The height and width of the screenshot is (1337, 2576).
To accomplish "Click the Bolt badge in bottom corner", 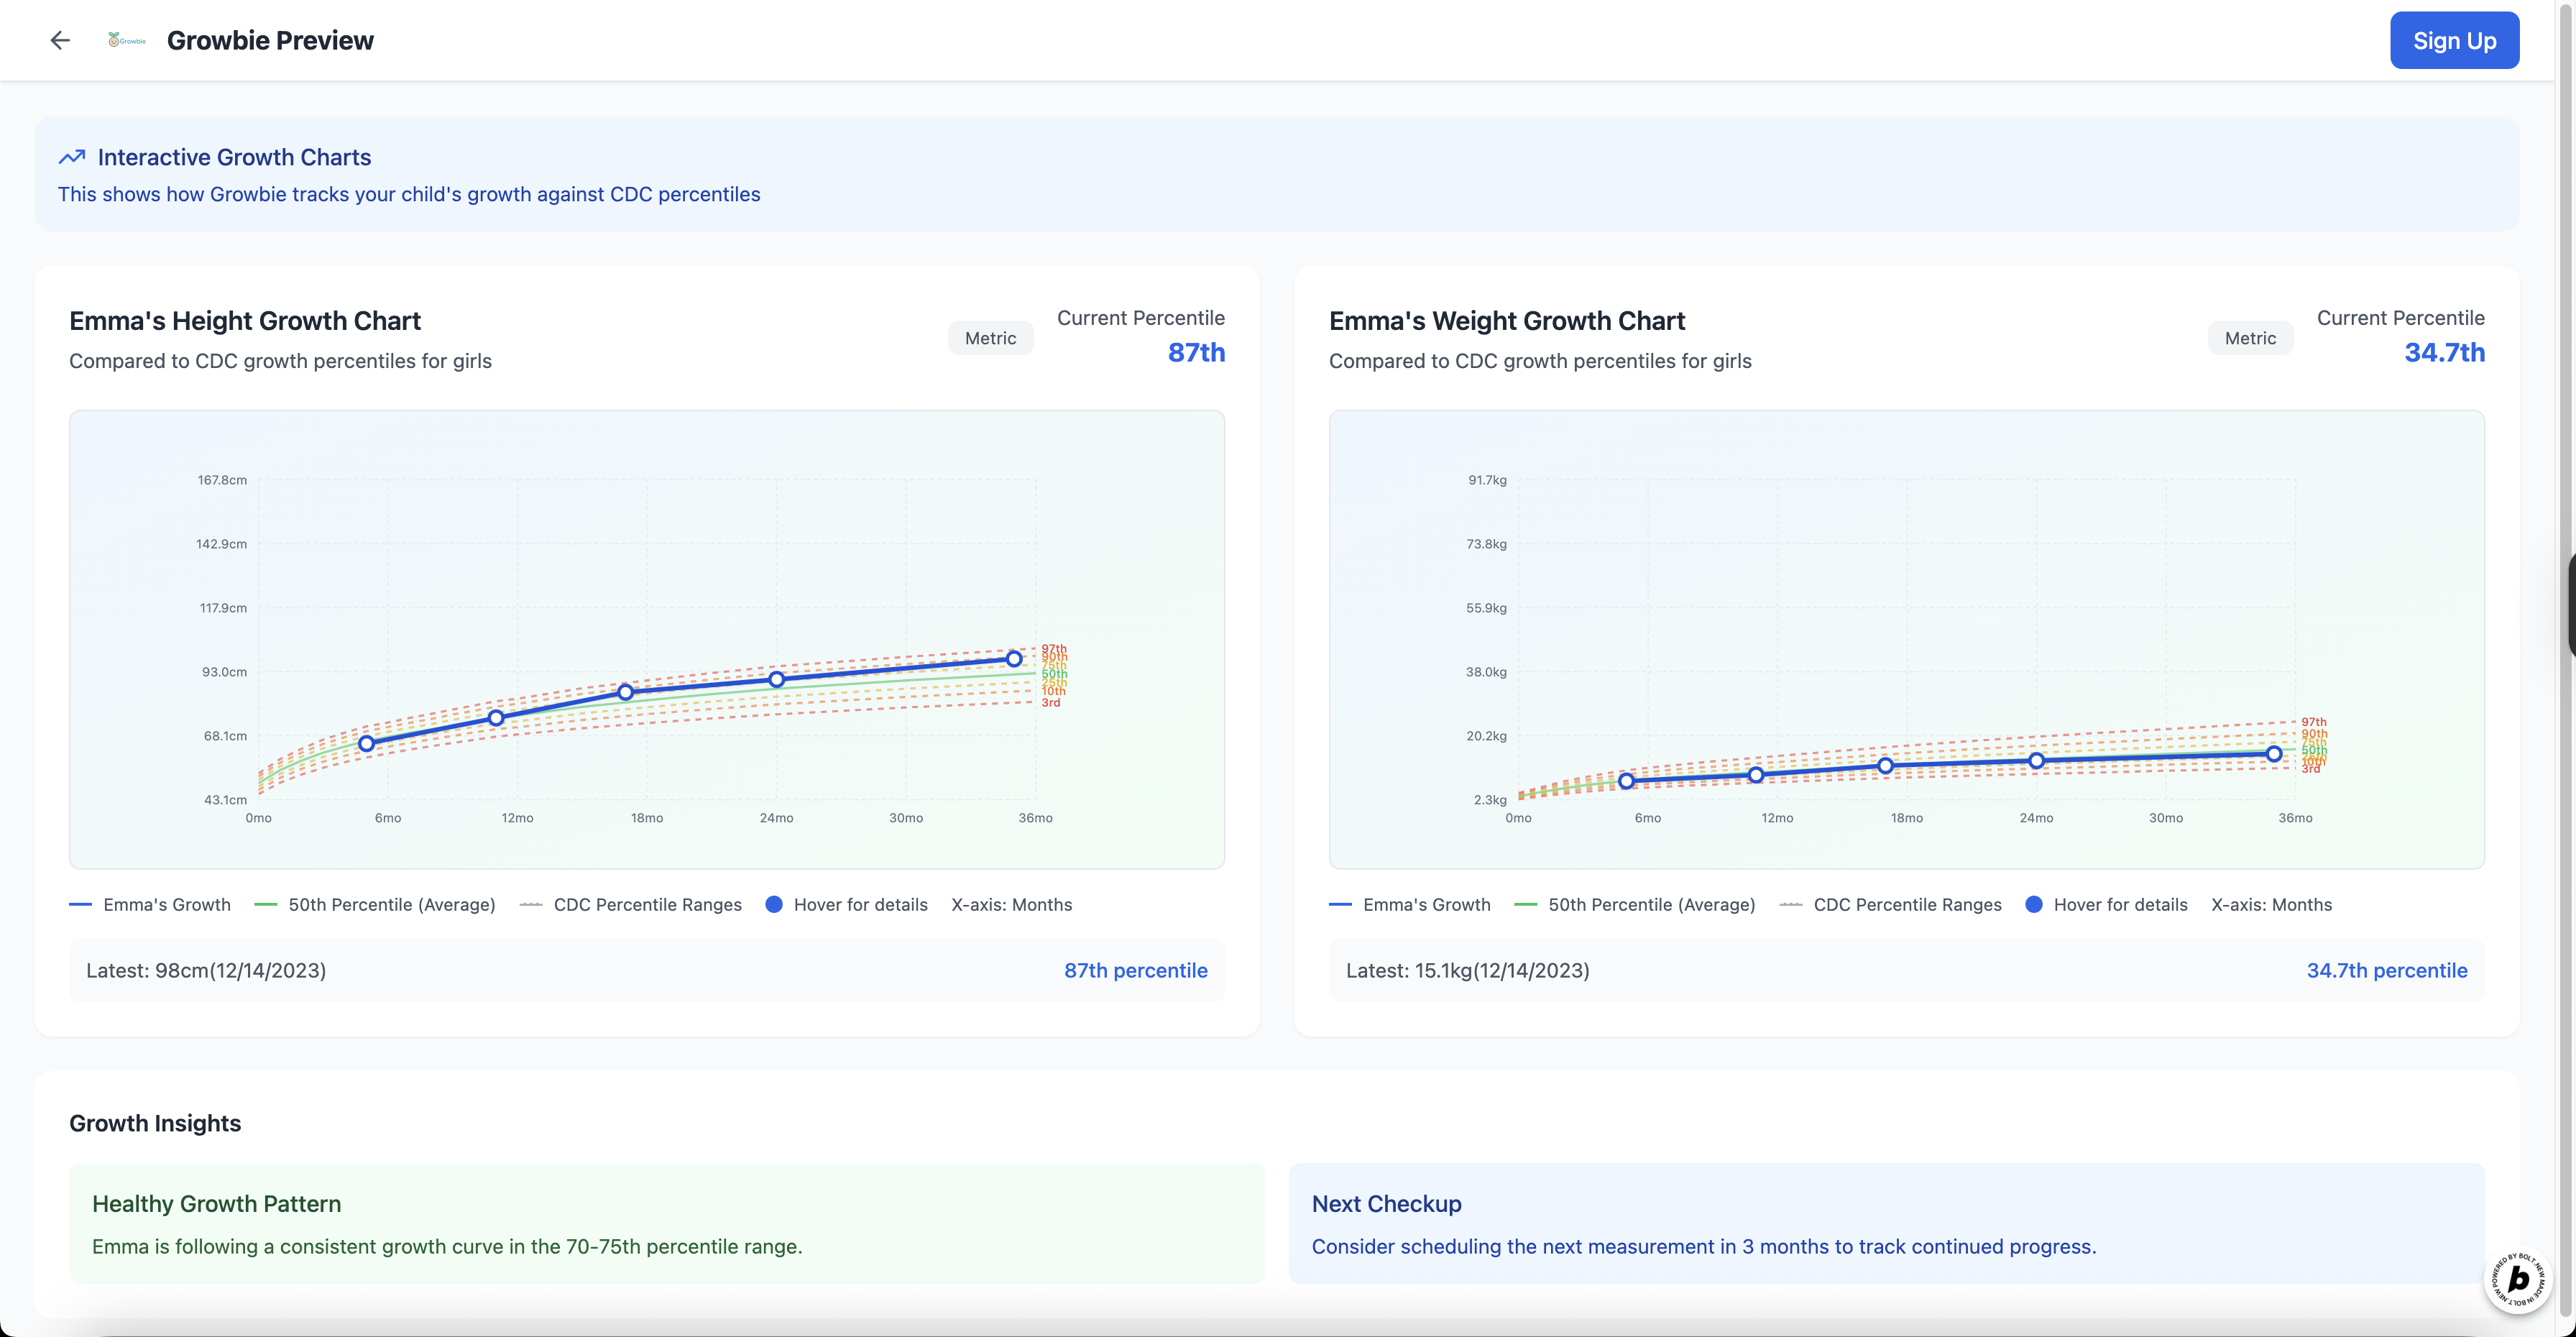I will [x=2517, y=1278].
